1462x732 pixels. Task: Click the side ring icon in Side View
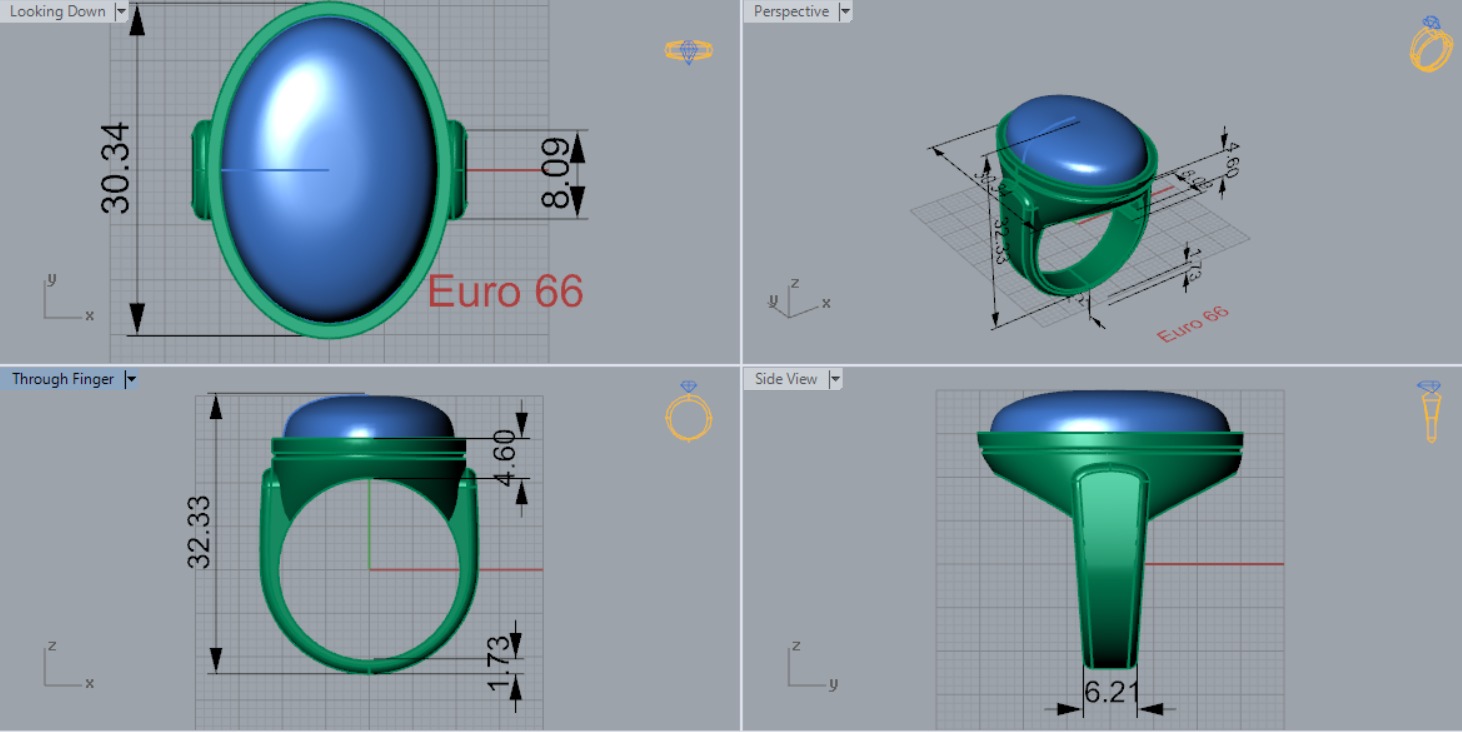1430,411
